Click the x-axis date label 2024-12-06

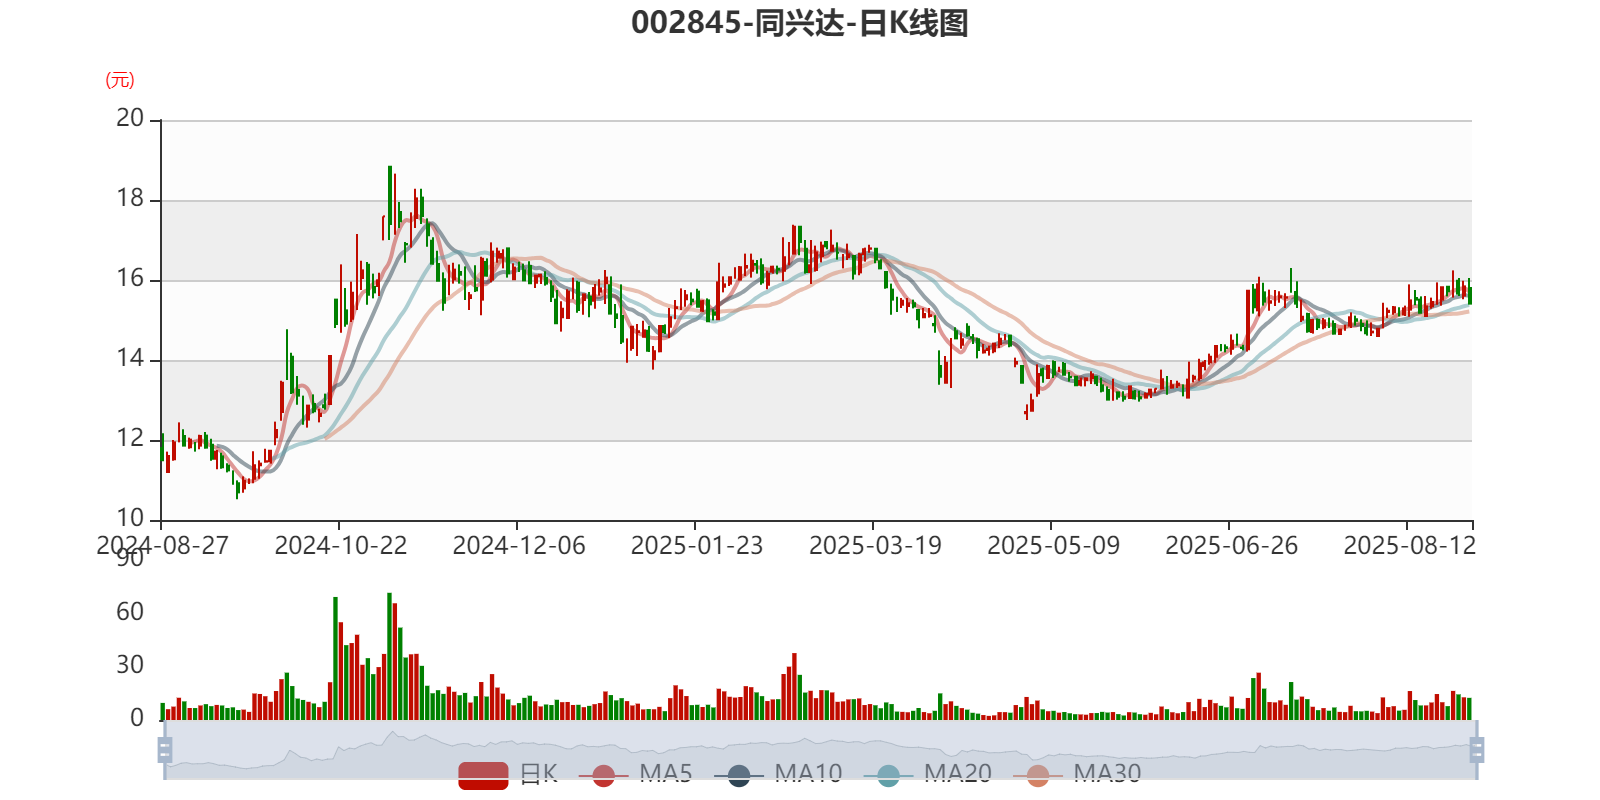click(519, 546)
